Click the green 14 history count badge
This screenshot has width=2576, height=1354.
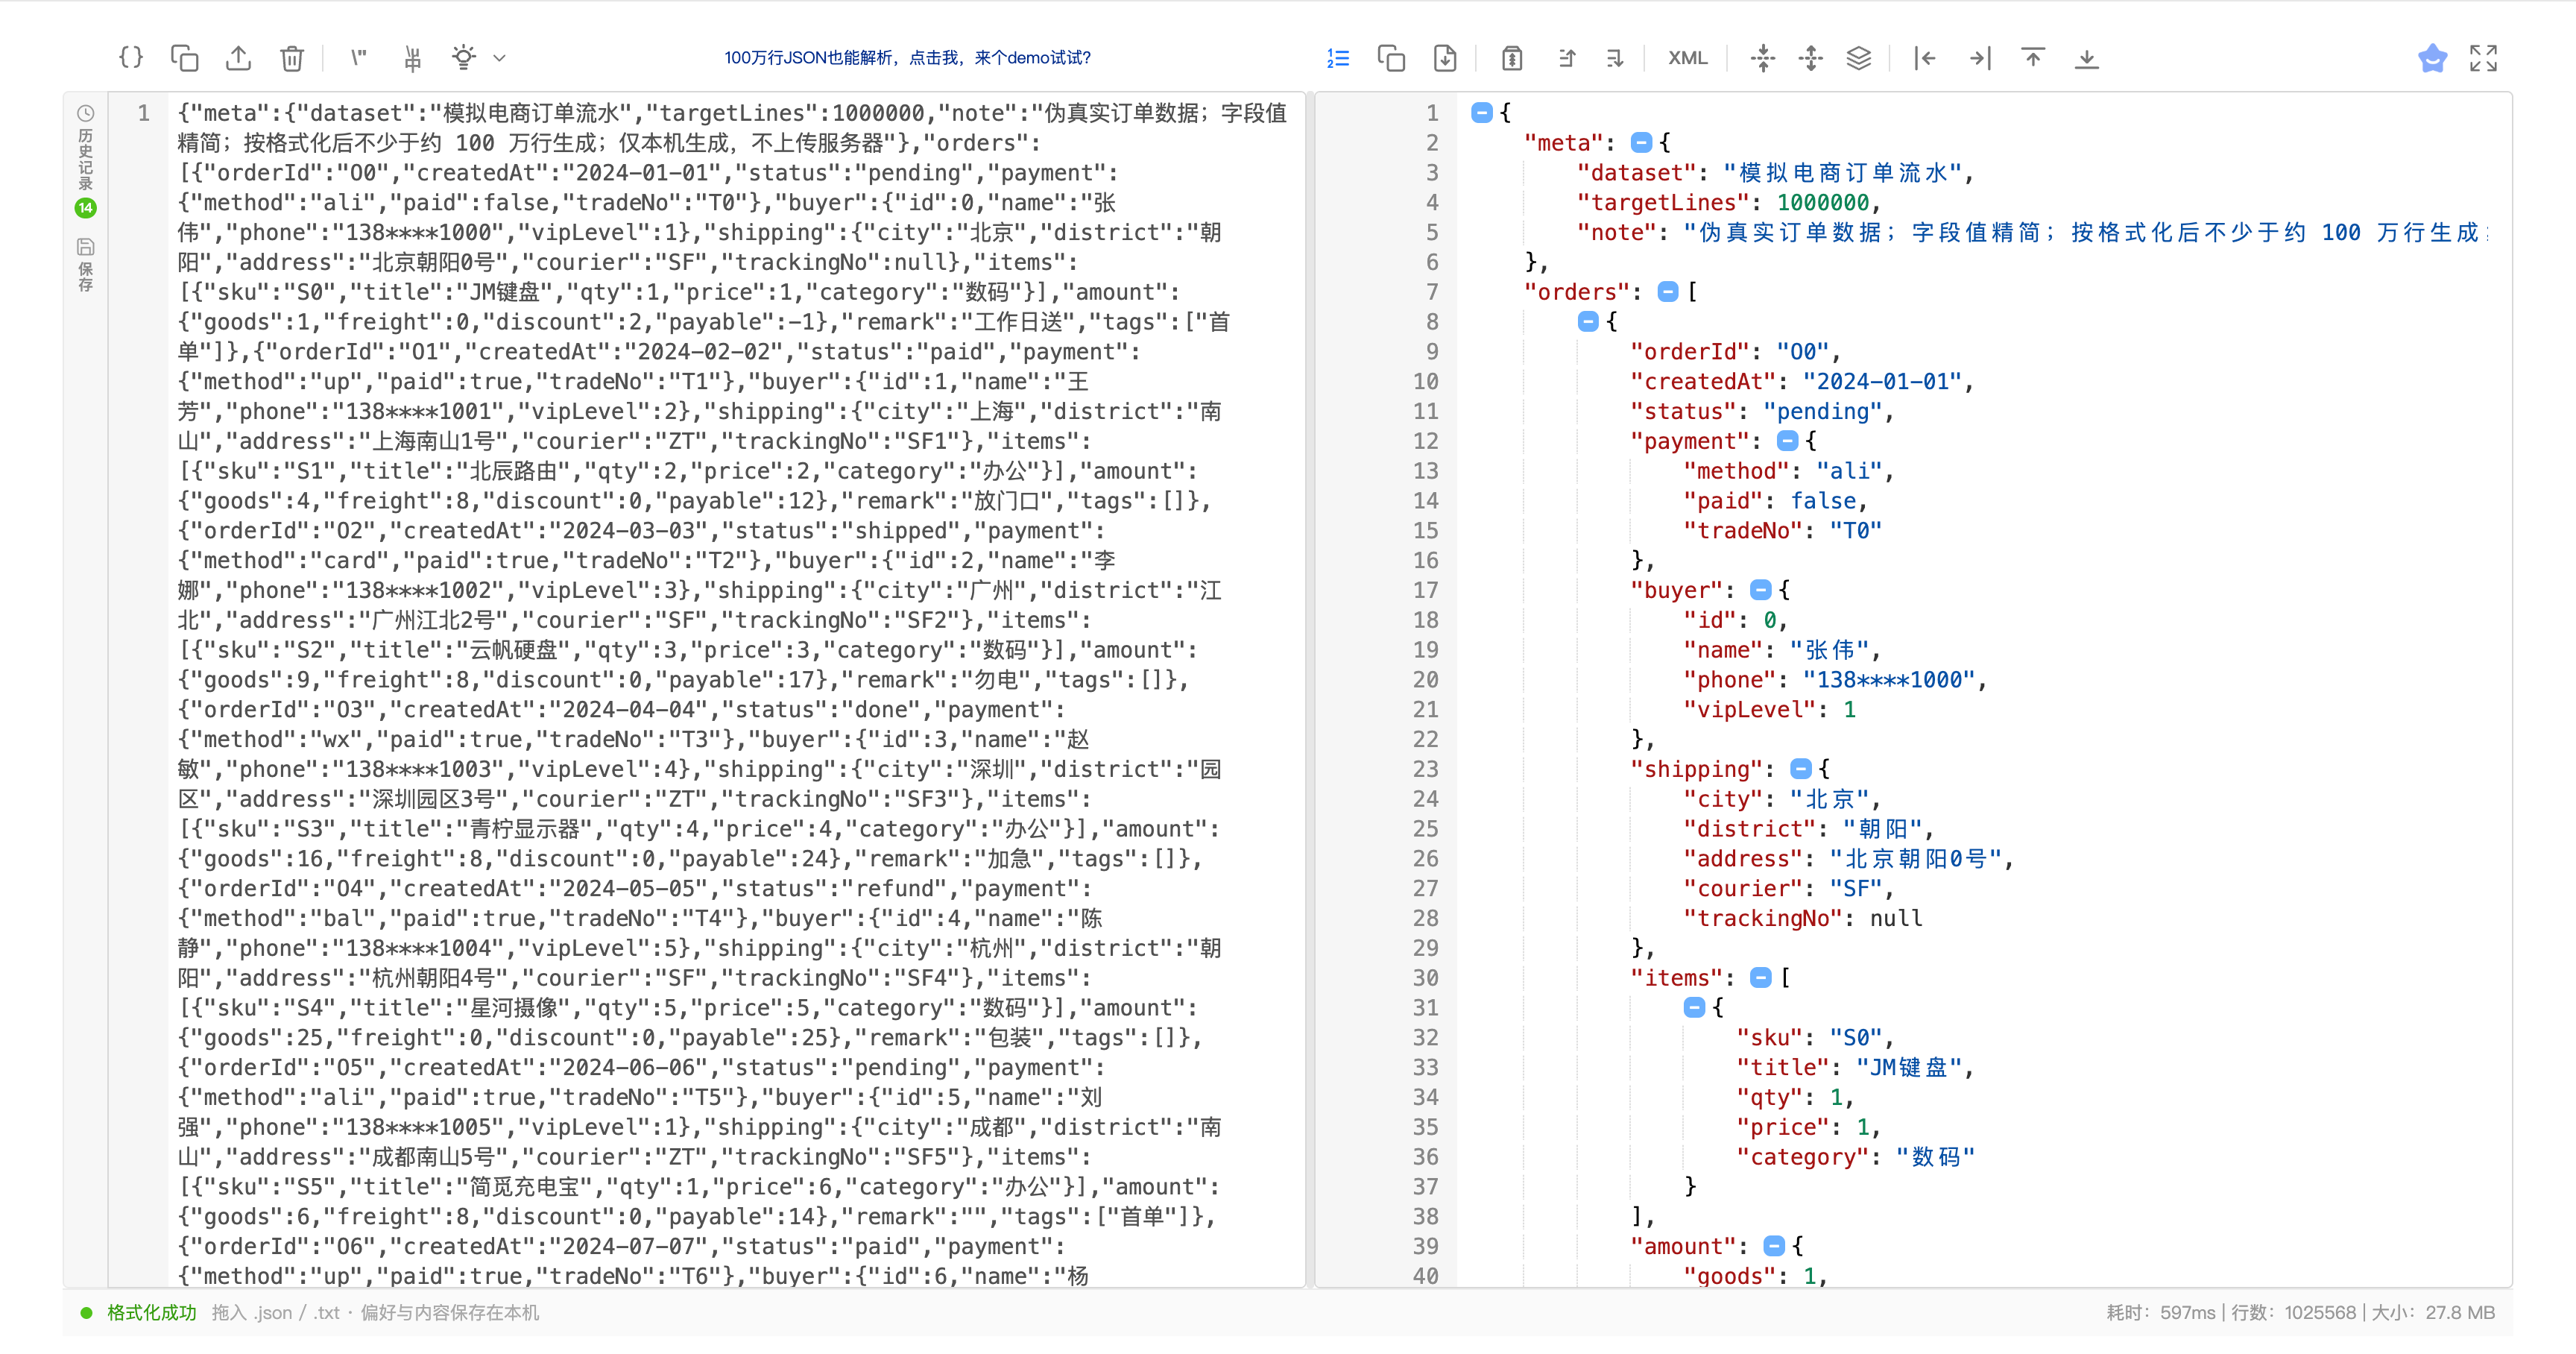coord(86,208)
